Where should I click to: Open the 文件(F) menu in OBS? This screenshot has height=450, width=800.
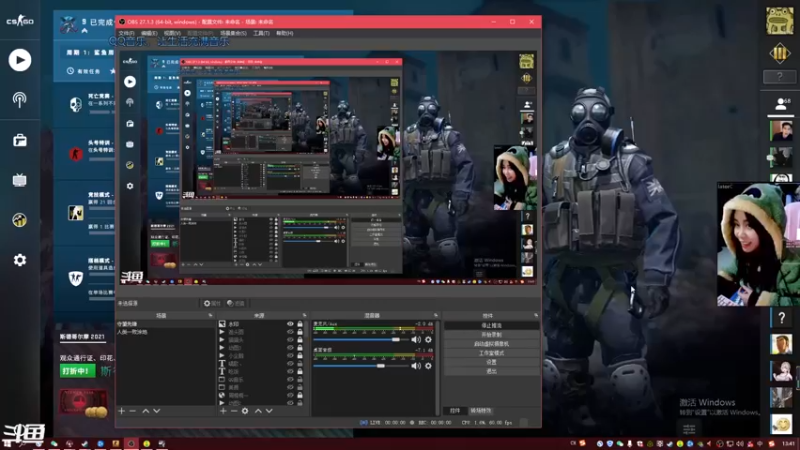point(126,33)
